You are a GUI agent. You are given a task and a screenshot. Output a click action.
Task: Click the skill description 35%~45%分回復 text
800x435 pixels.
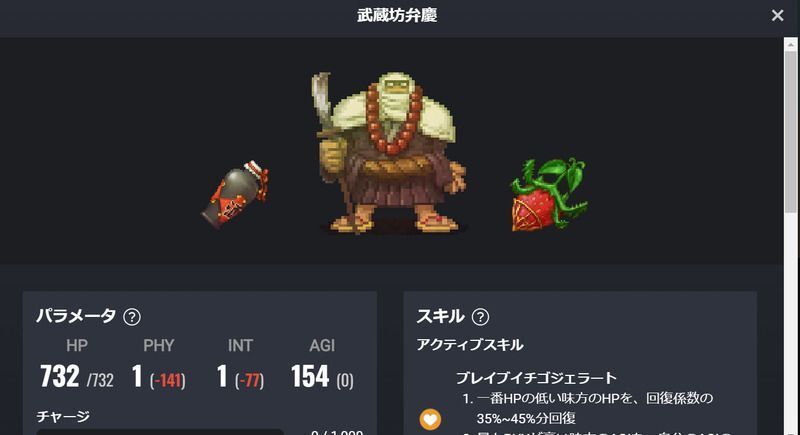(526, 418)
